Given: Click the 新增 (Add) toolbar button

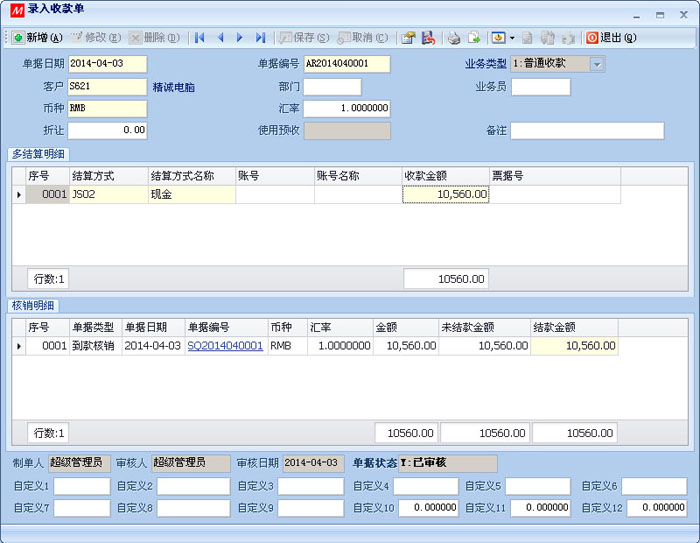Looking at the screenshot, I should click(38, 38).
